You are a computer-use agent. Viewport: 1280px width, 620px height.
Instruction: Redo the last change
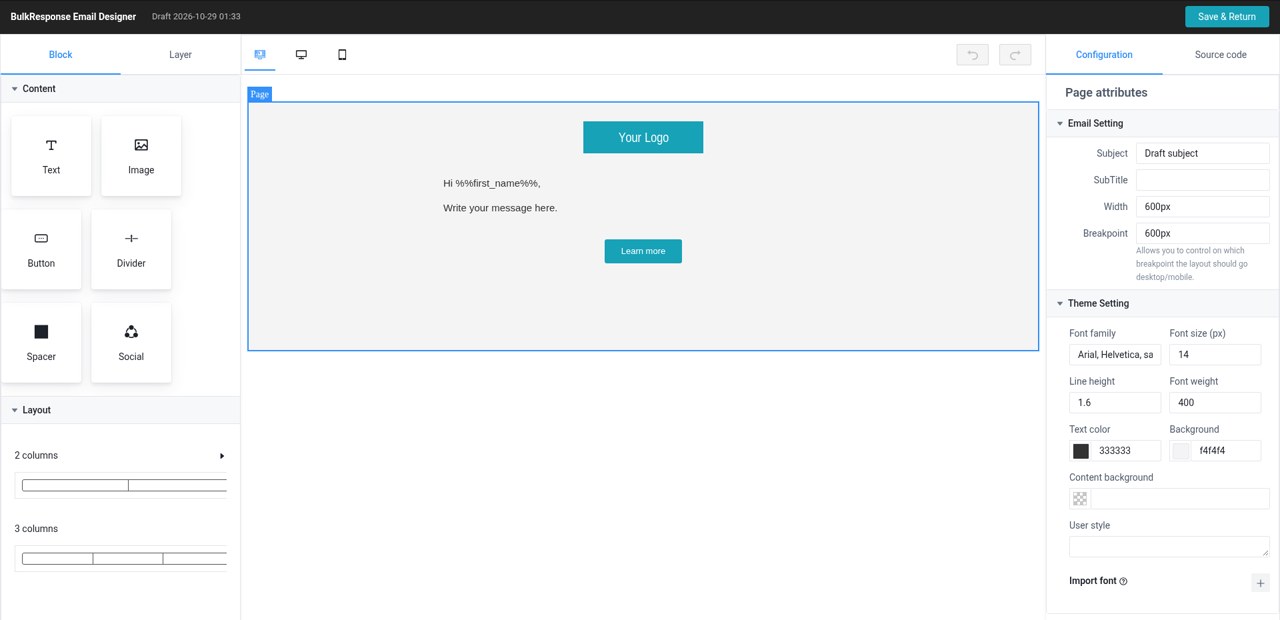[x=1015, y=55]
